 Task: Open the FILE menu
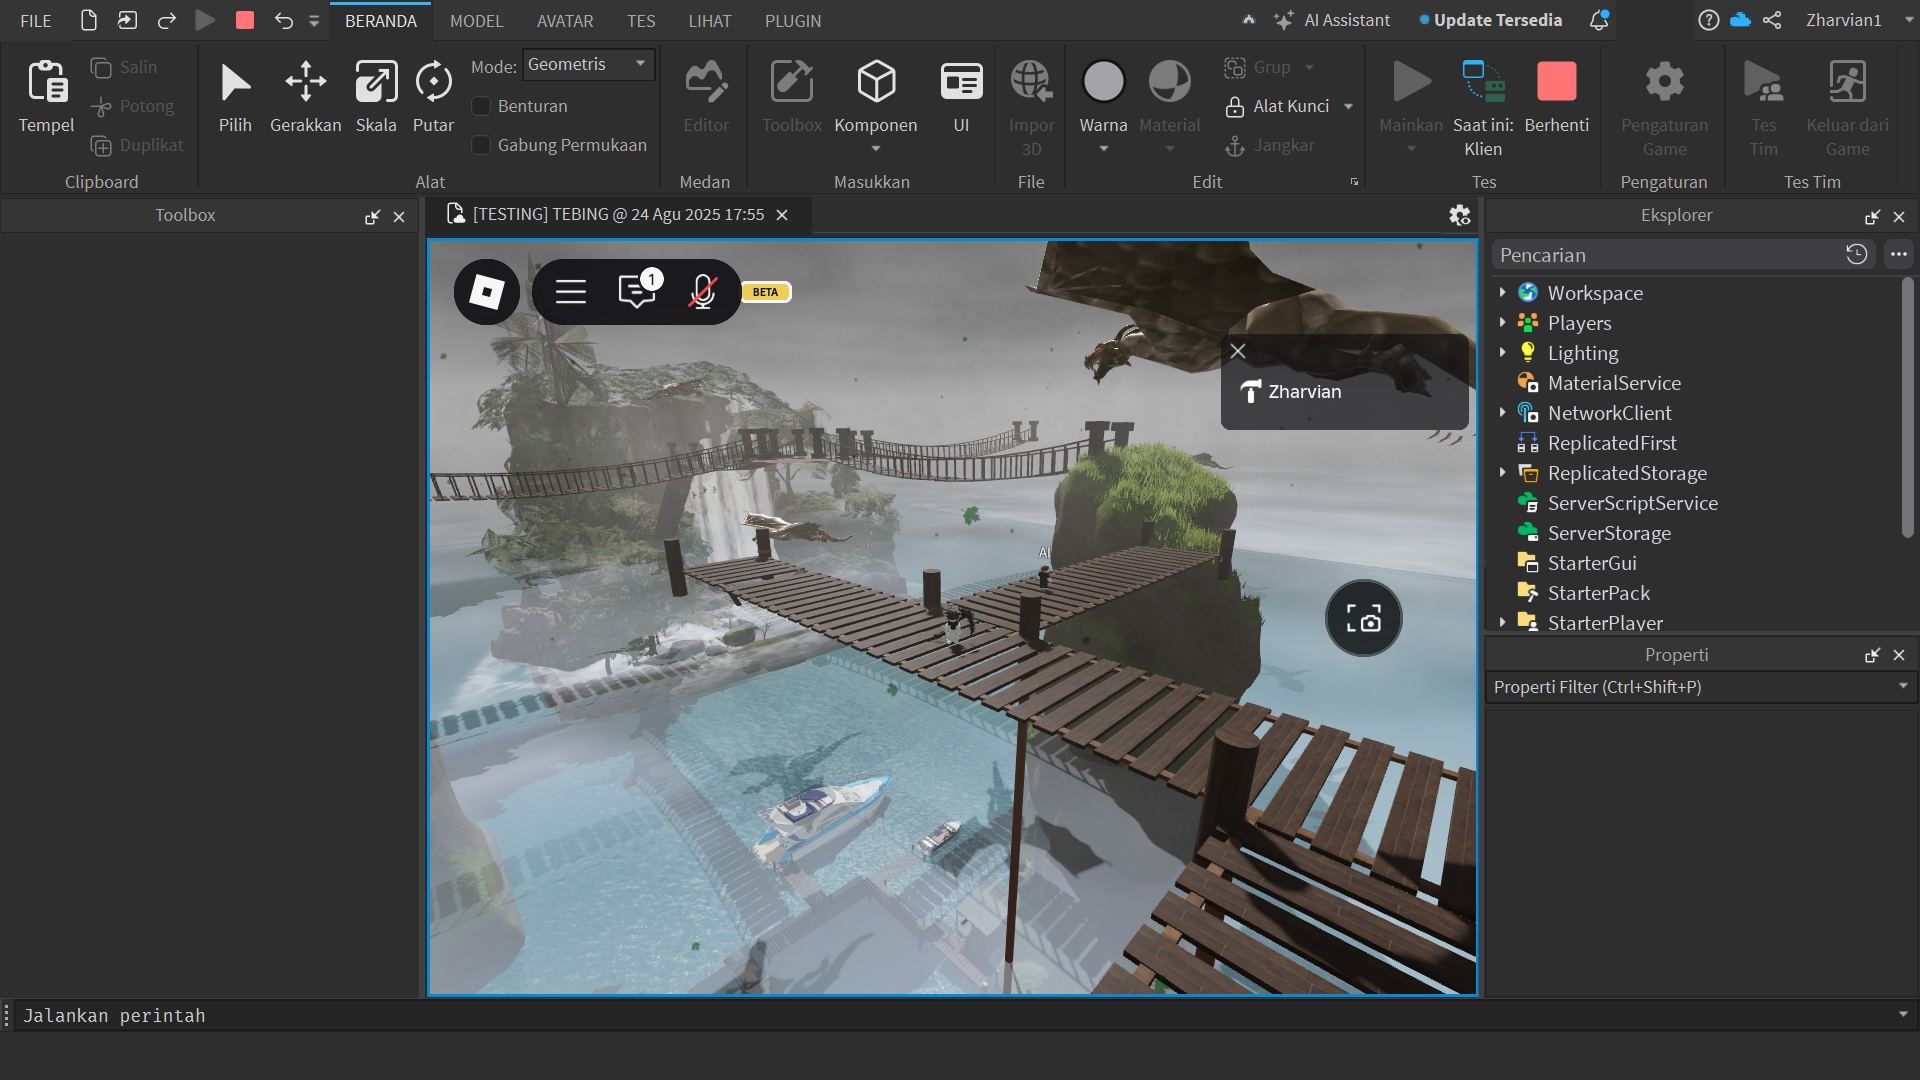click(x=36, y=21)
